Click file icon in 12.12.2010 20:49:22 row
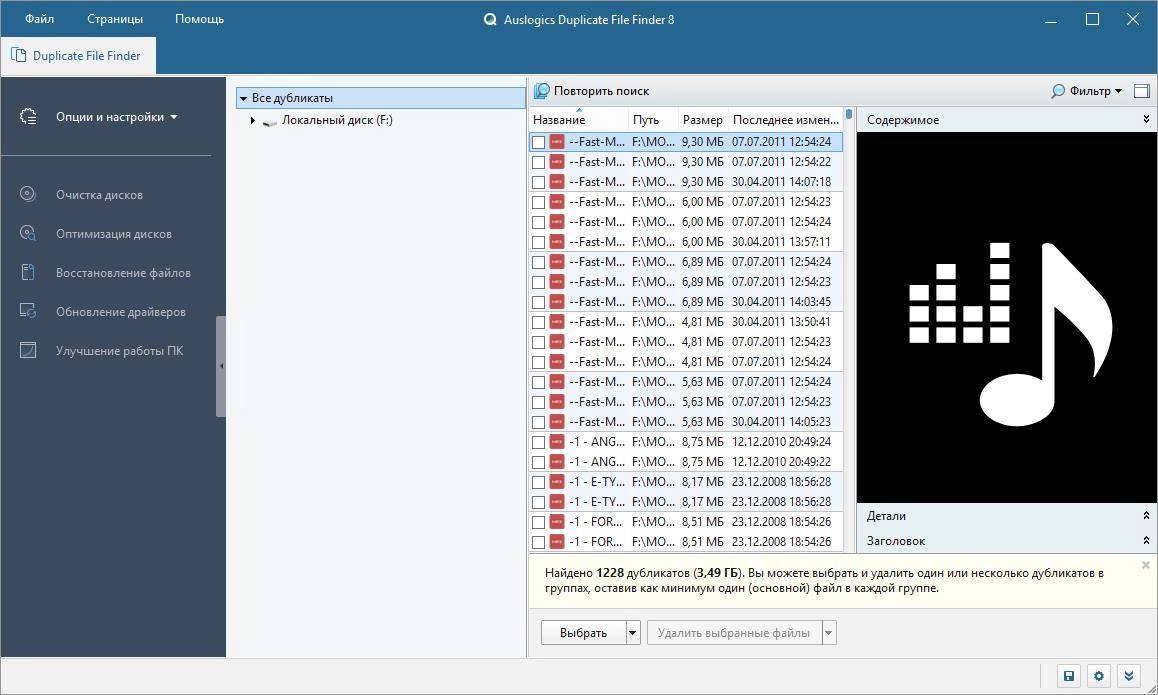 (557, 462)
